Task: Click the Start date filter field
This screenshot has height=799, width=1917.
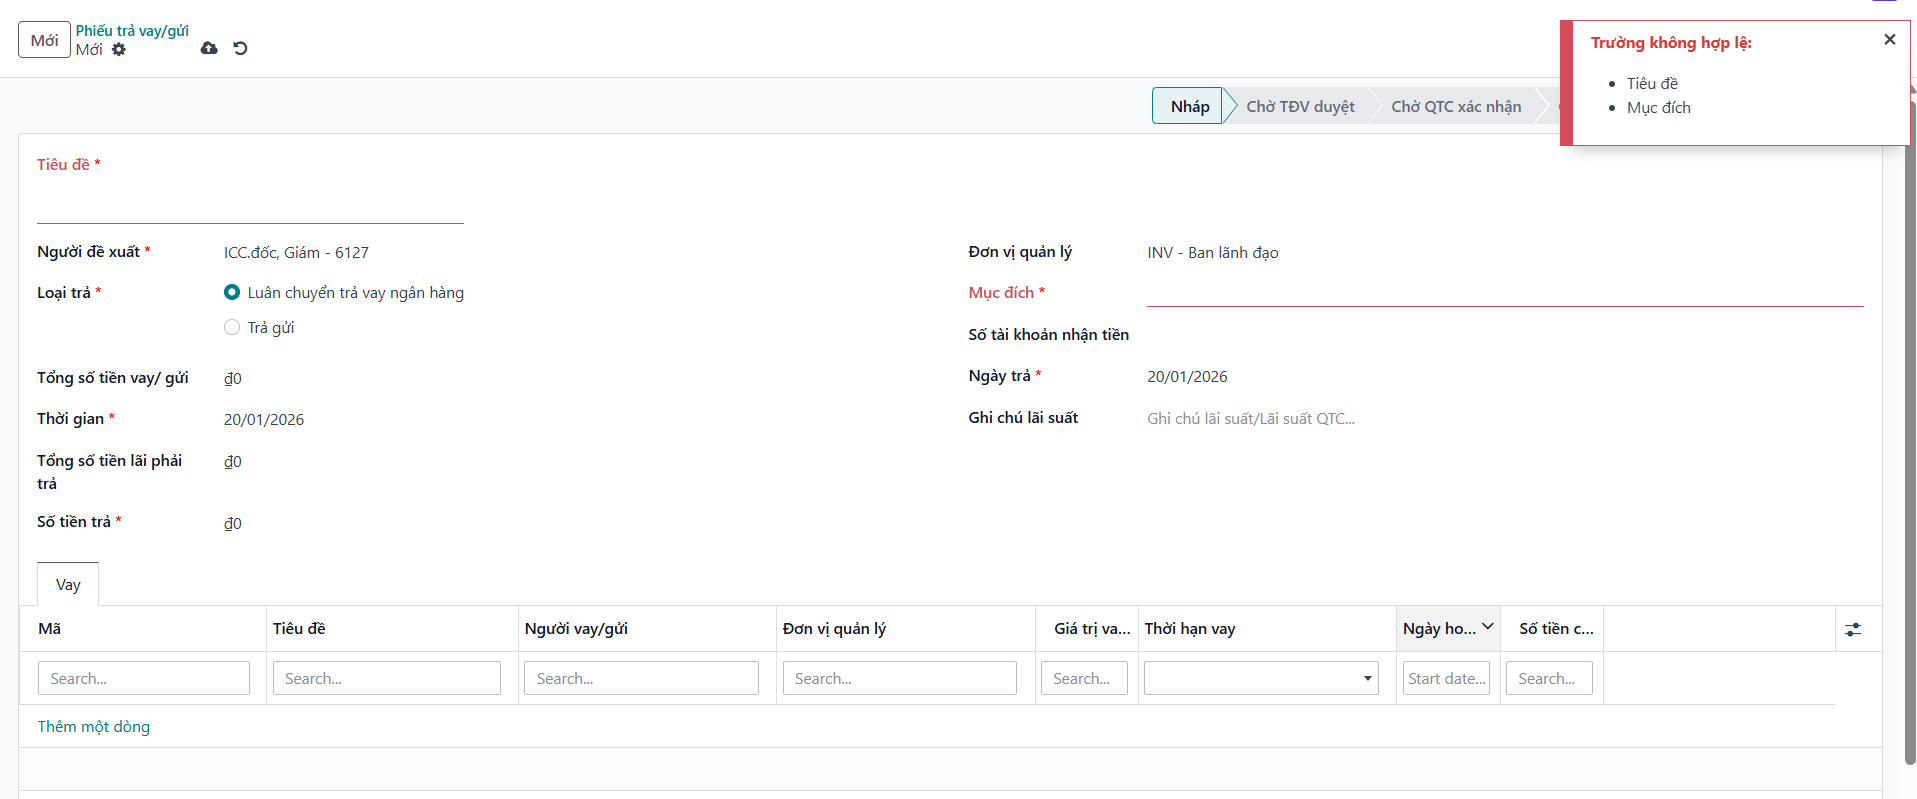Action: tap(1446, 678)
